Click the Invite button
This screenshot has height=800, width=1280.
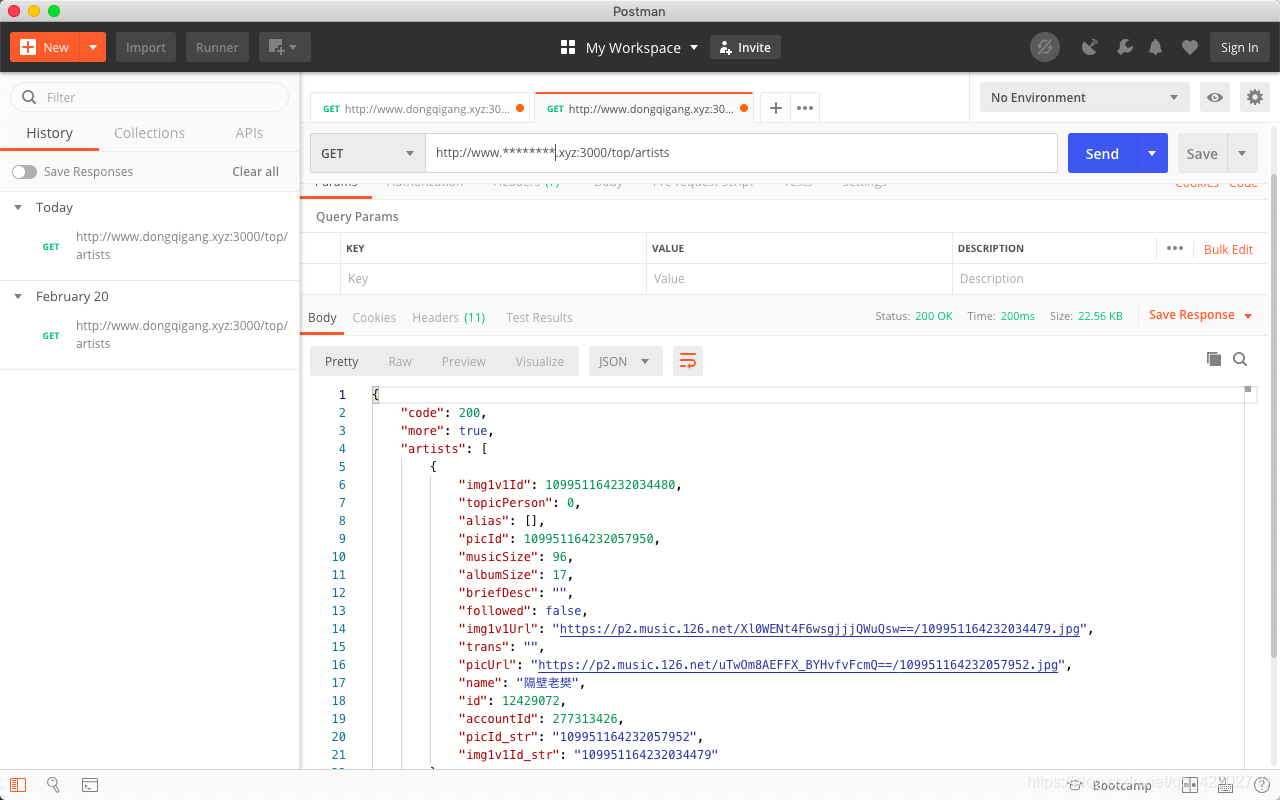click(745, 47)
